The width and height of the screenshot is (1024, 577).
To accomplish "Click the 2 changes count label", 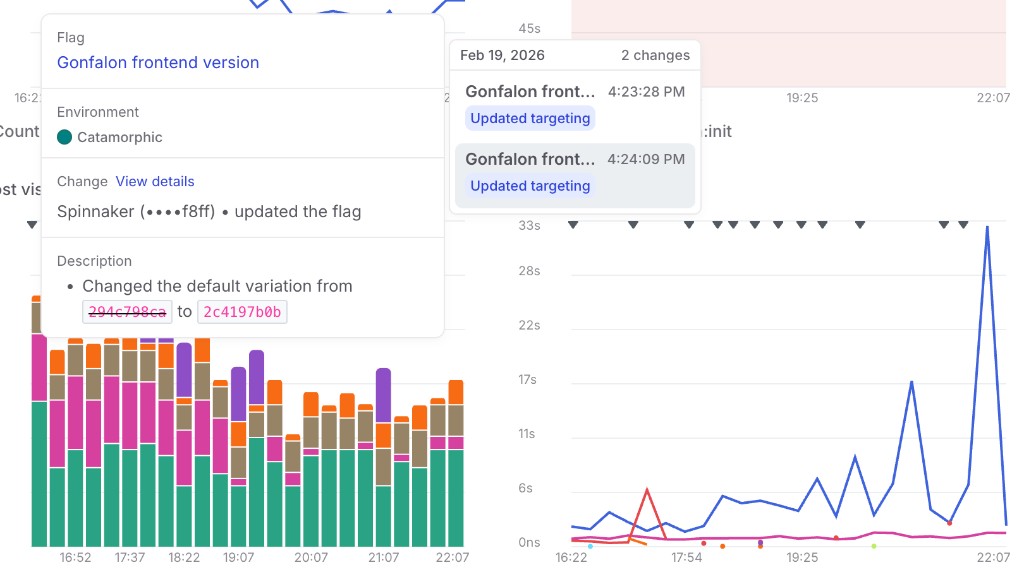I will tap(655, 55).
